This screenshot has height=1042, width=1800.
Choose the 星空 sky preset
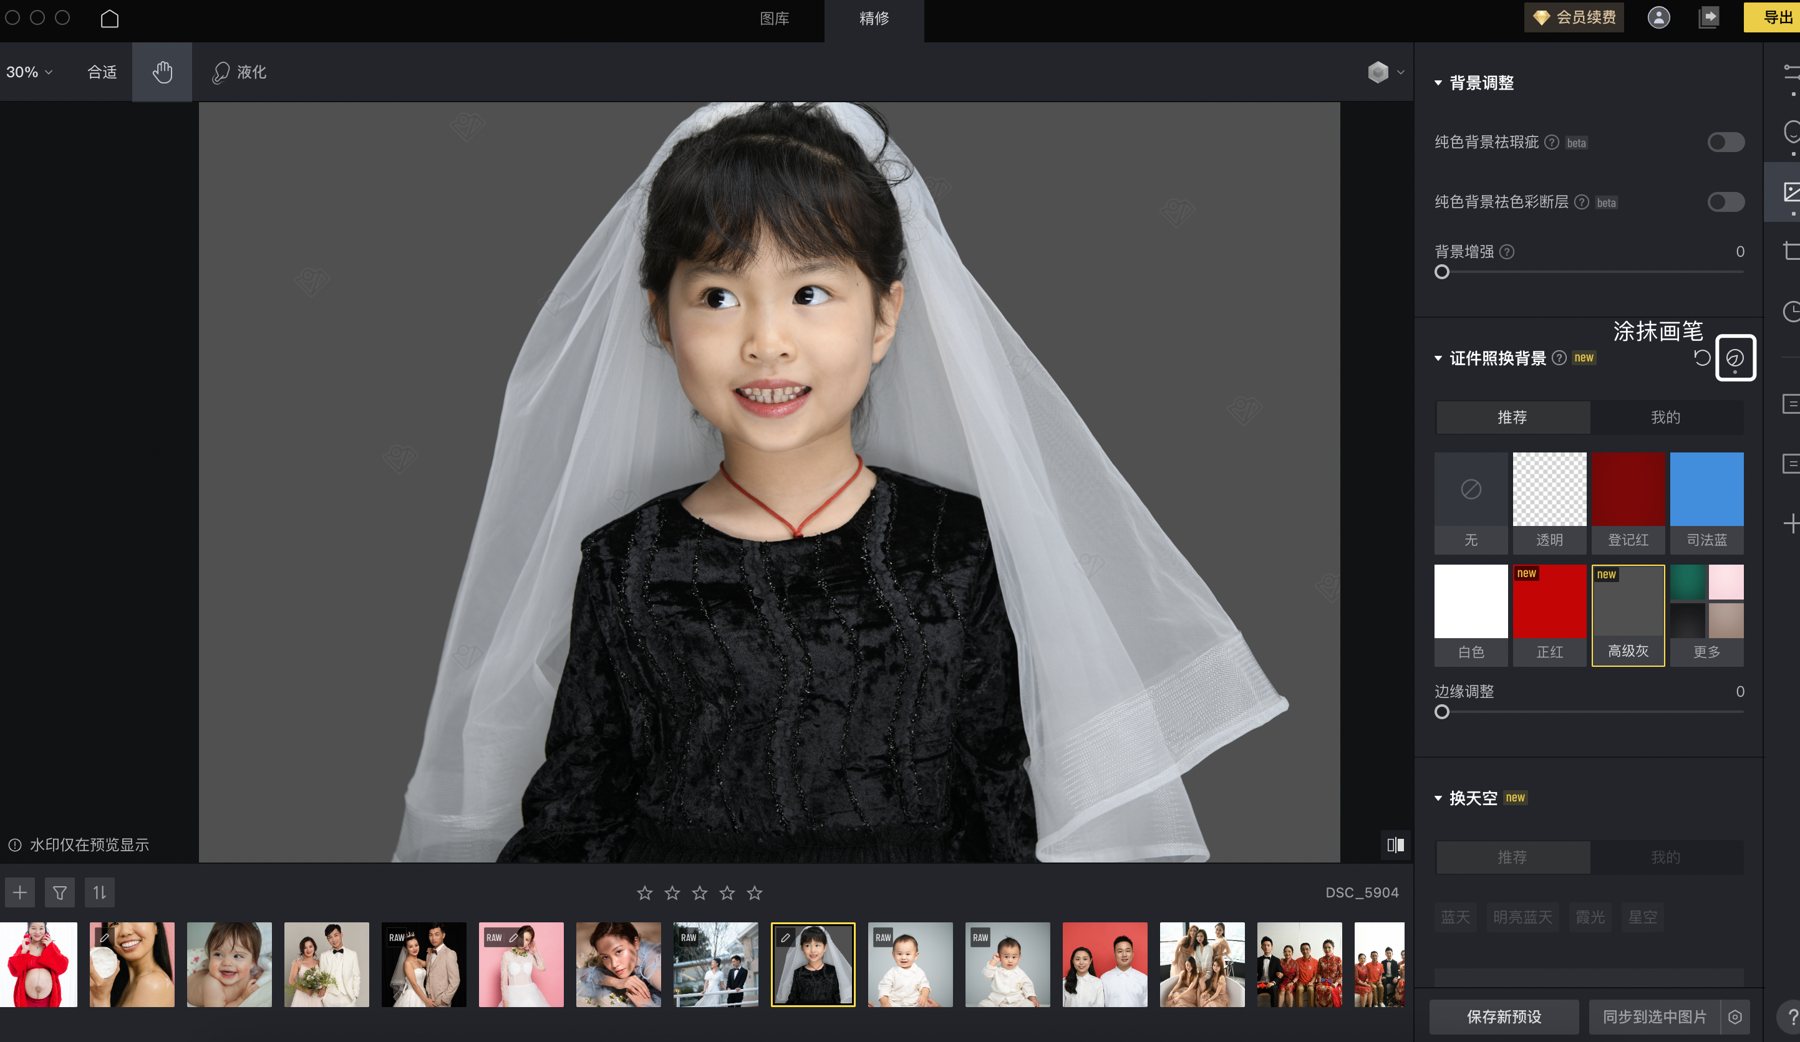click(1642, 917)
